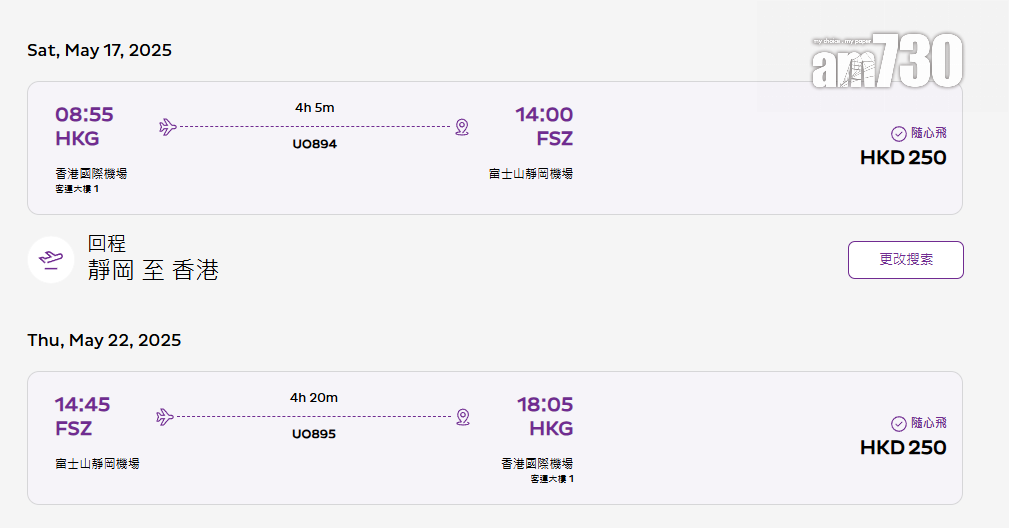Click the outbound destination map pin icon

pyautogui.click(x=461, y=127)
